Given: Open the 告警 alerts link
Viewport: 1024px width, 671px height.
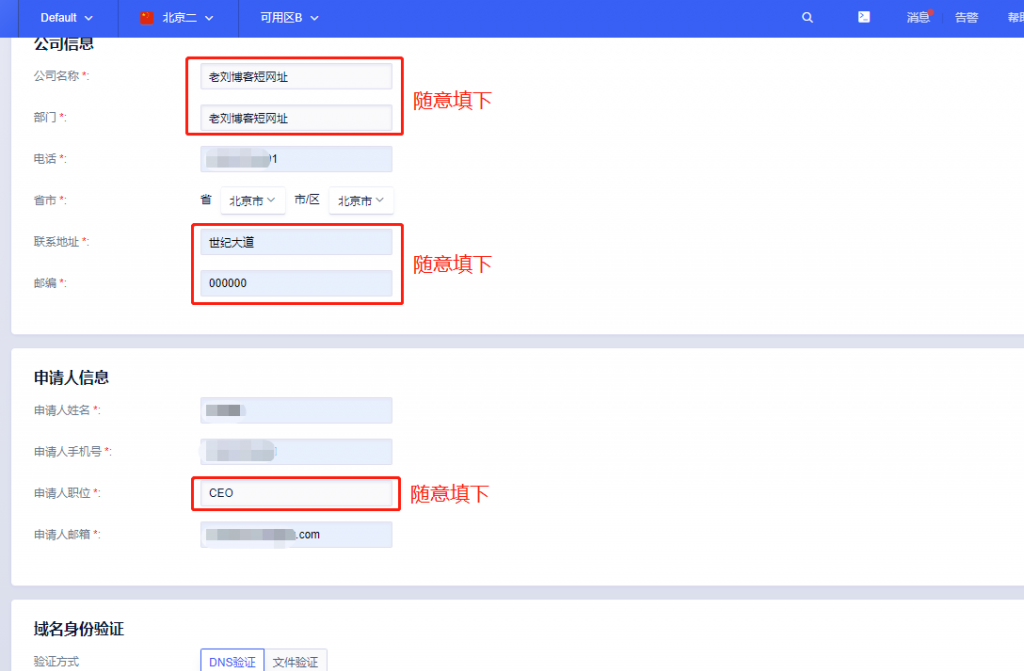Looking at the screenshot, I should pyautogui.click(x=967, y=18).
